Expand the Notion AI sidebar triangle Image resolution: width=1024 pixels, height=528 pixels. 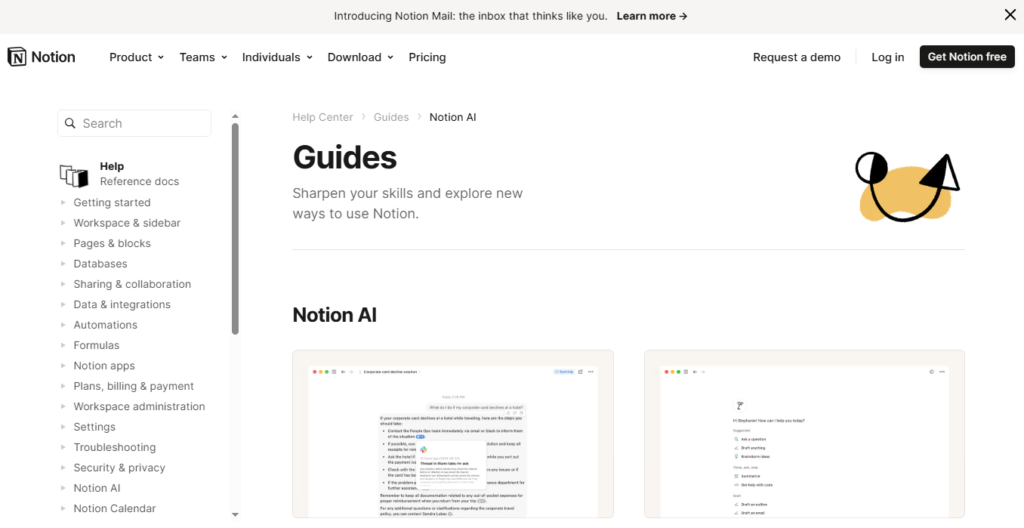[x=63, y=487]
